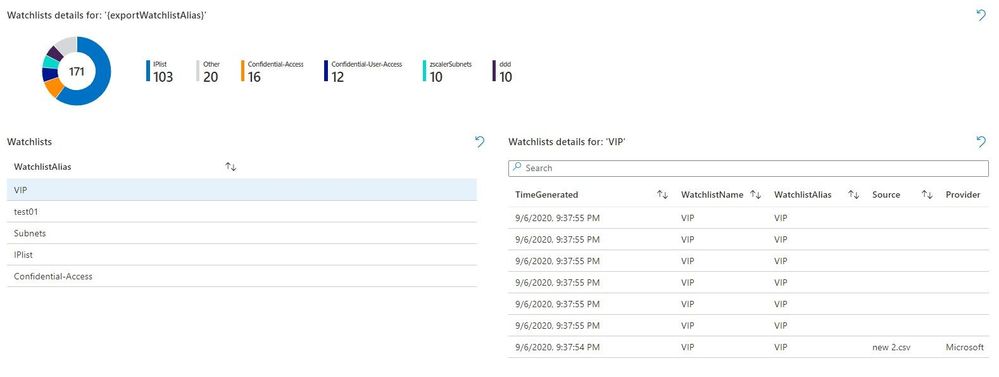Image resolution: width=999 pixels, height=377 pixels.
Task: Click the WatchlistName column header
Action: 712,195
